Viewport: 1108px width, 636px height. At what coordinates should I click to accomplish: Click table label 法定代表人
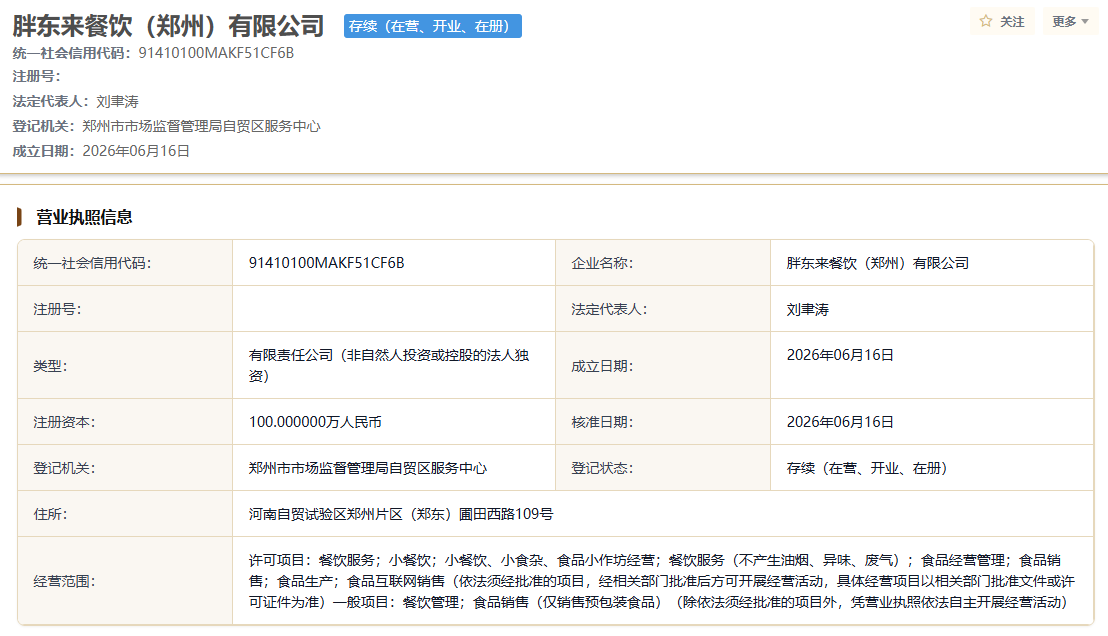(x=609, y=309)
